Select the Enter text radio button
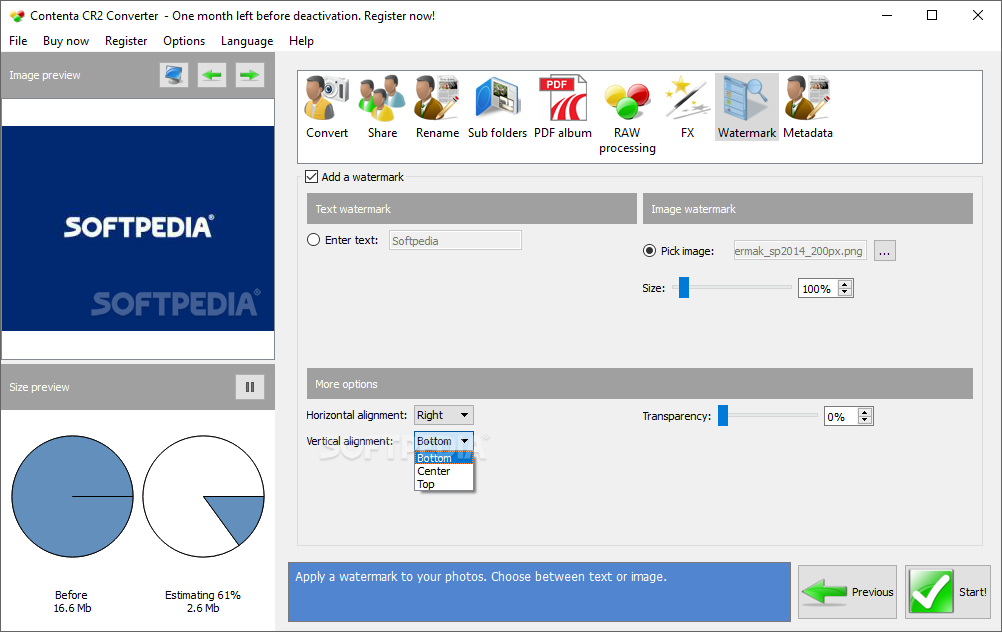1002x632 pixels. tap(313, 240)
